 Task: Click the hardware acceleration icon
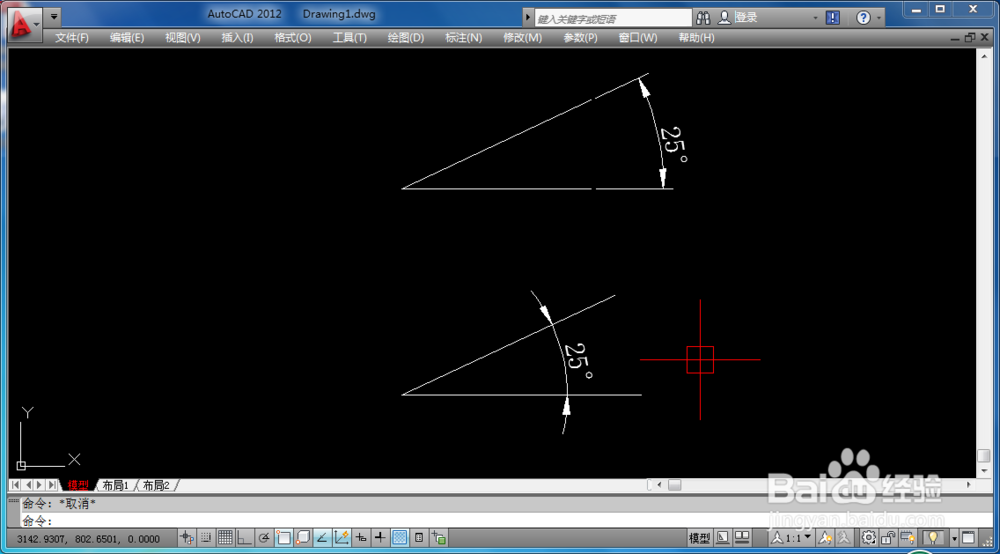(x=908, y=538)
